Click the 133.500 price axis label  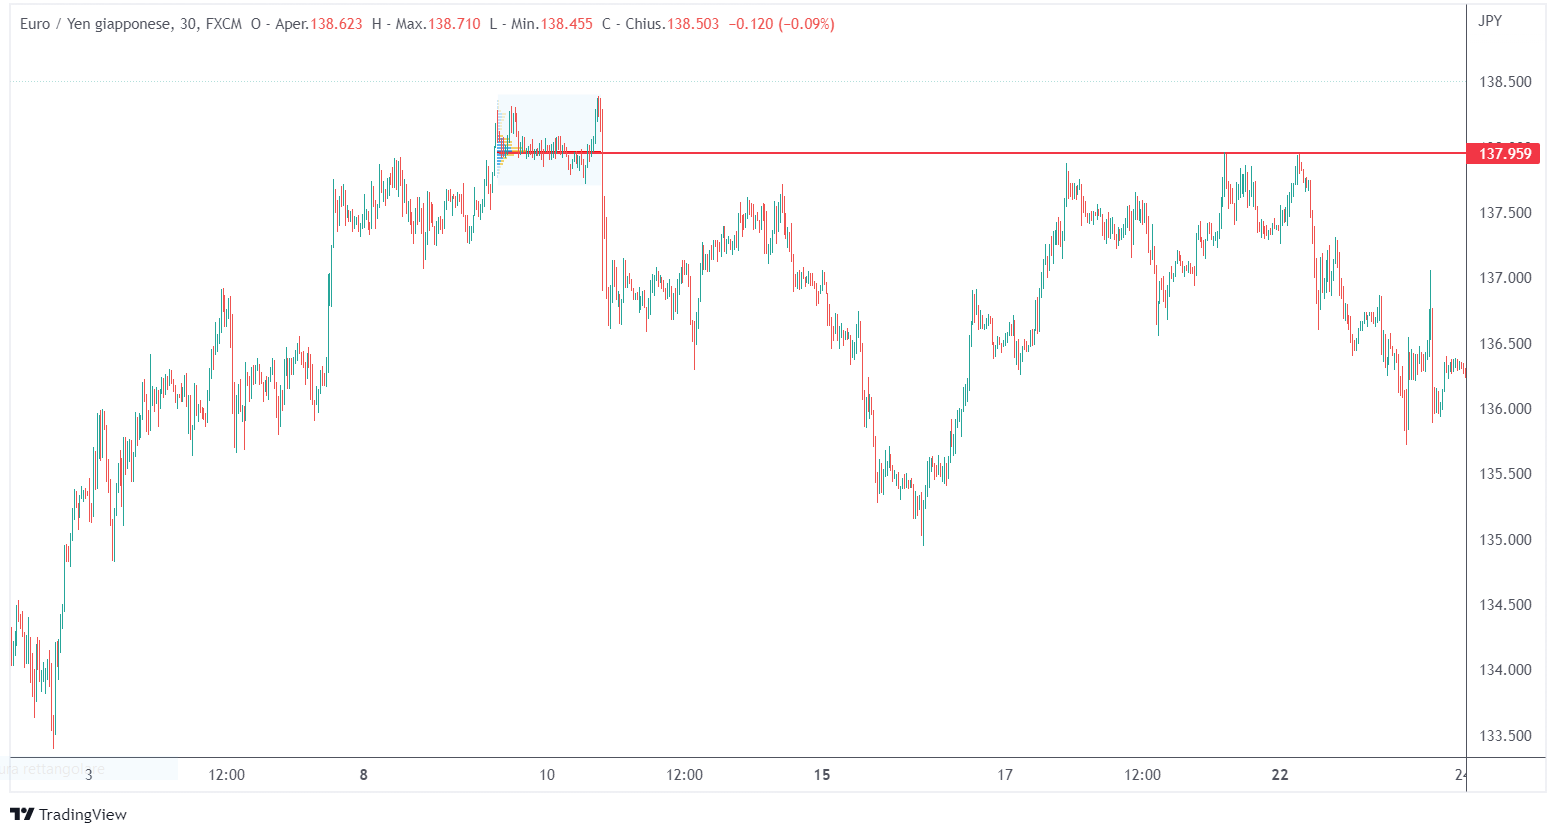(1505, 736)
